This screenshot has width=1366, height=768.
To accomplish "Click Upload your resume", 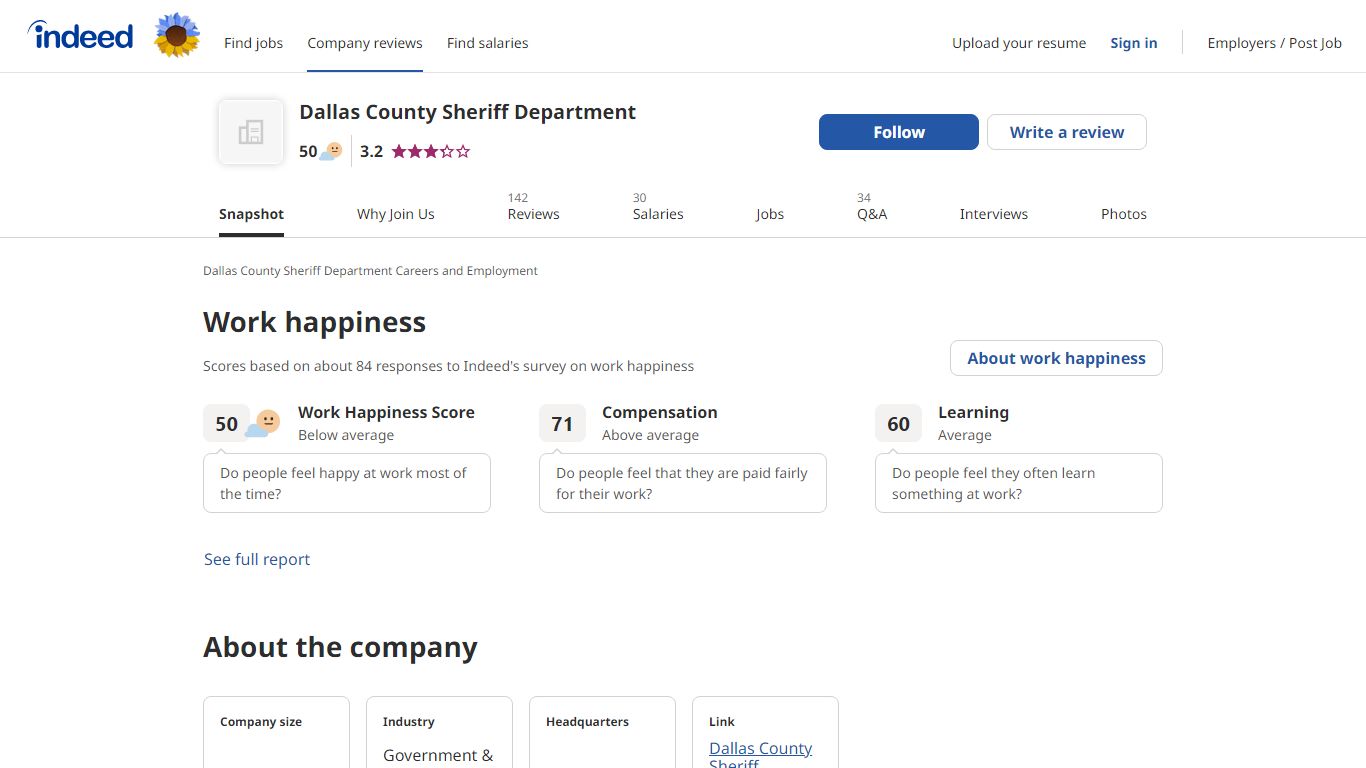I will click(x=1019, y=43).
